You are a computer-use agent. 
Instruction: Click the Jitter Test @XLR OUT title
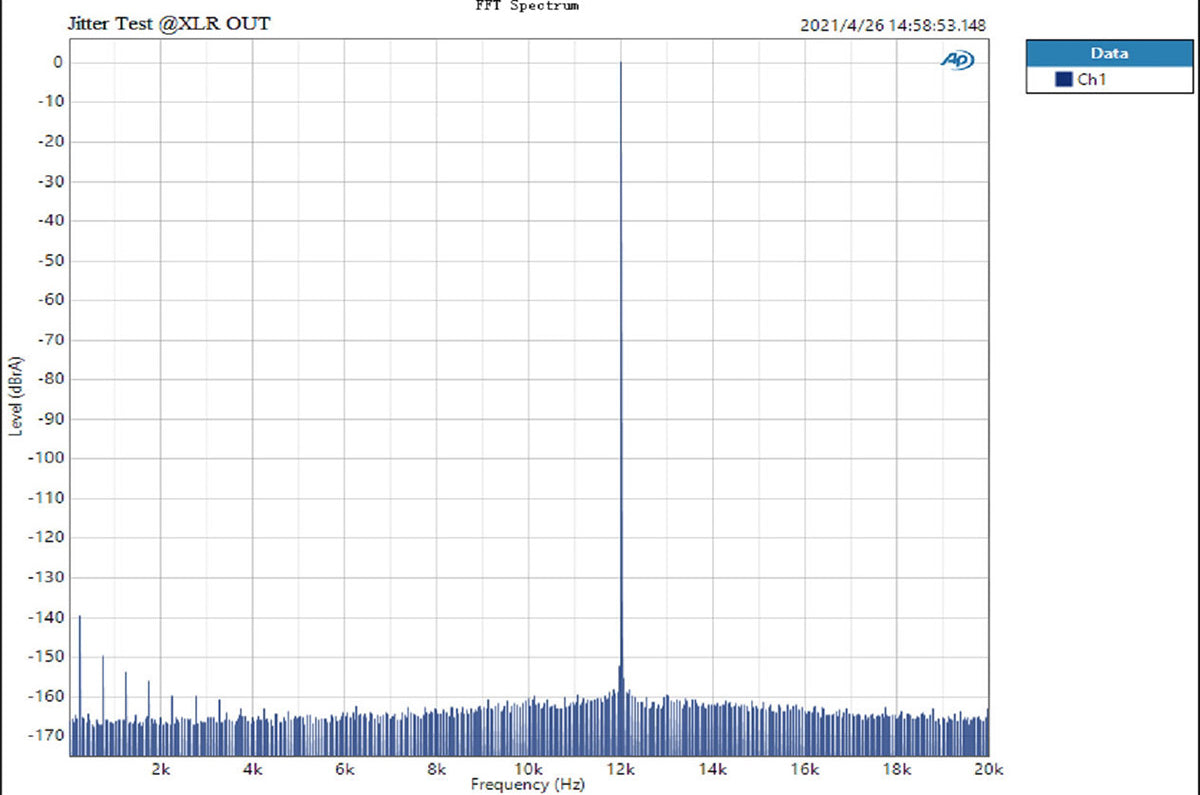tap(168, 23)
